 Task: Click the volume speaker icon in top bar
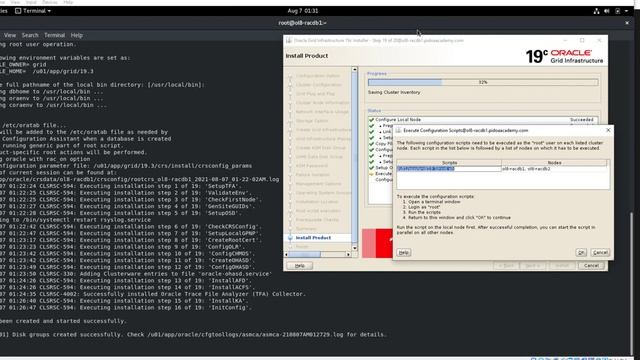click(x=607, y=11)
